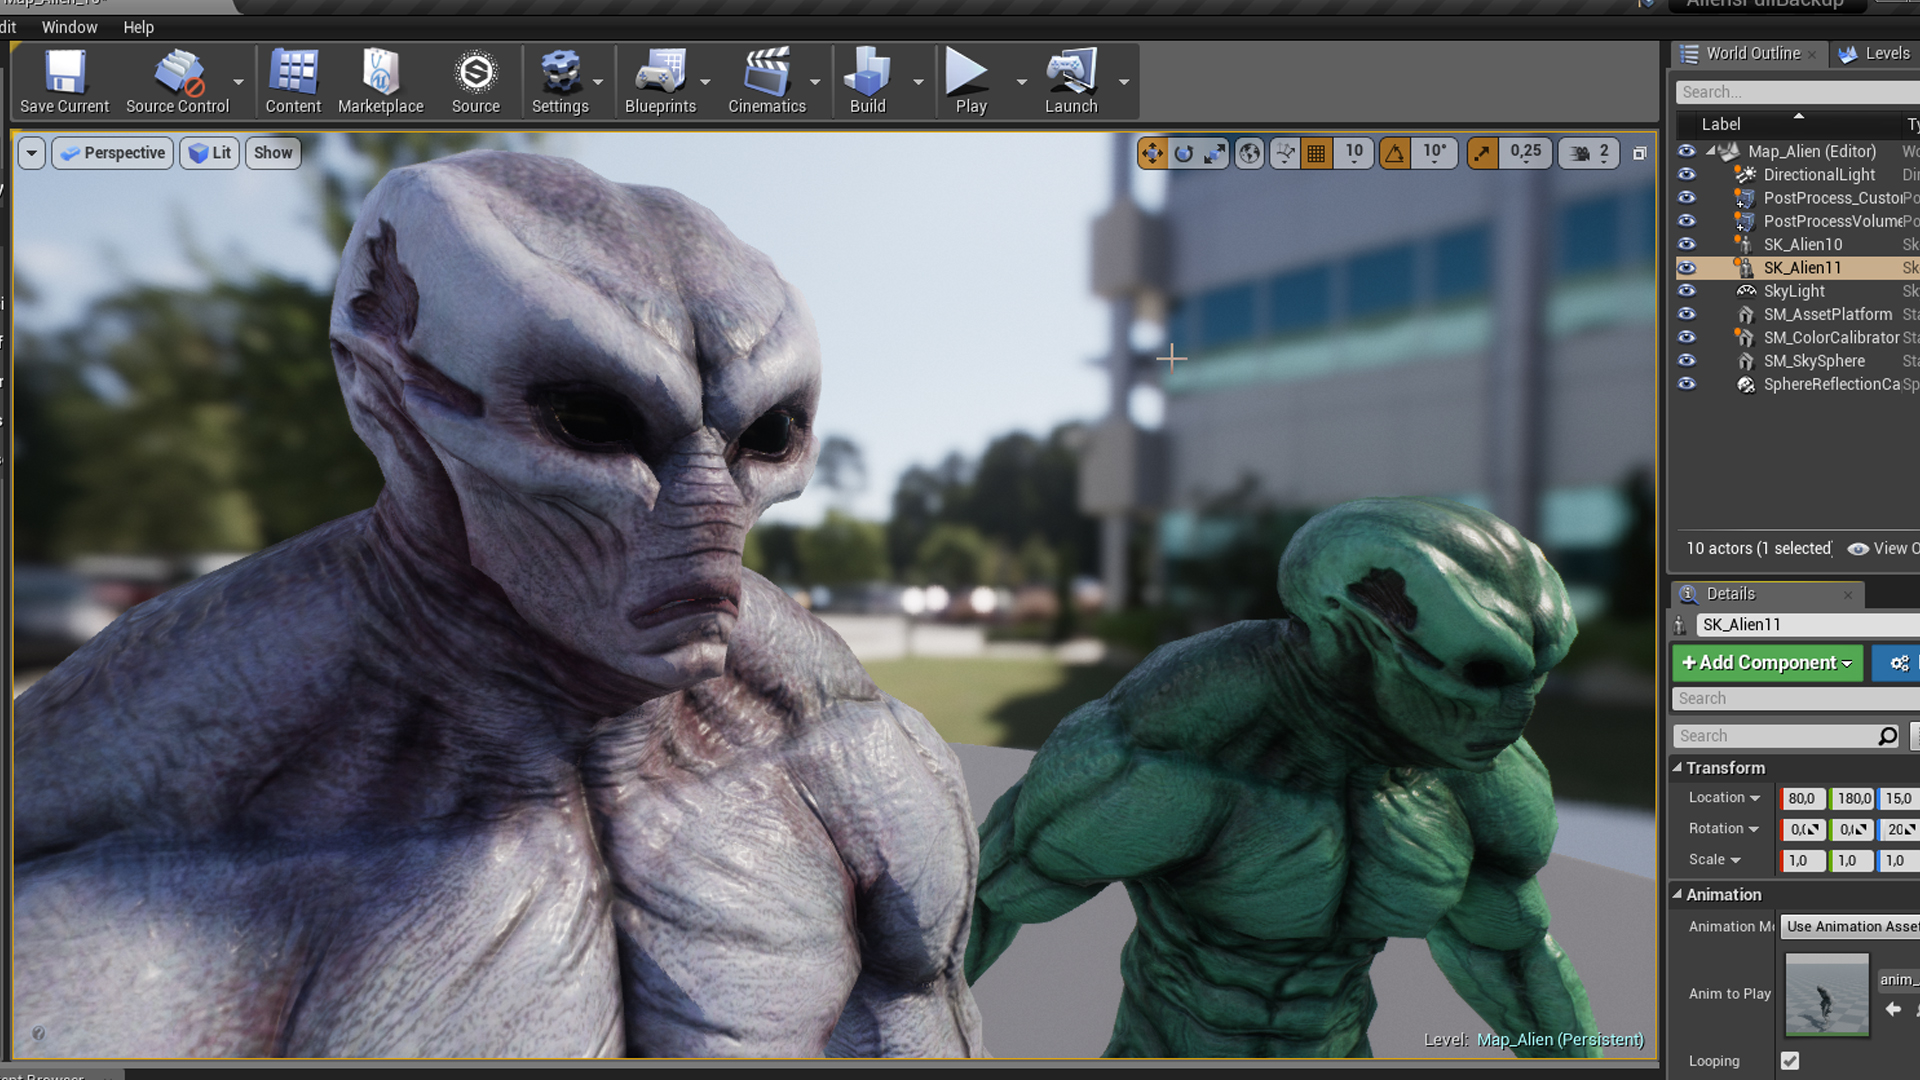Open the Add Component dropdown
Screen dimensions: 1920x1080
pos(1767,663)
